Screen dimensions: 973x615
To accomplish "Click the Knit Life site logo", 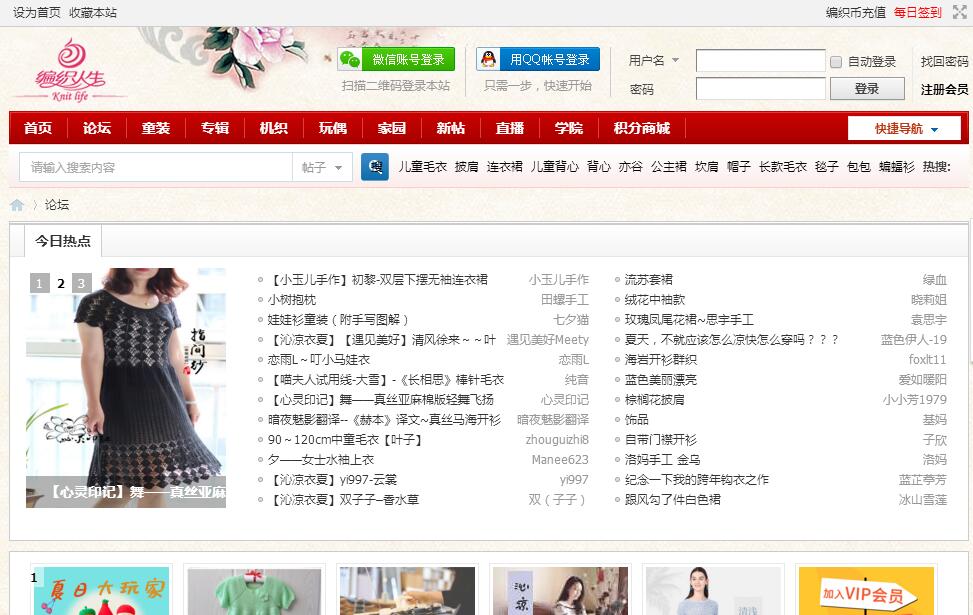I will click(x=70, y=69).
